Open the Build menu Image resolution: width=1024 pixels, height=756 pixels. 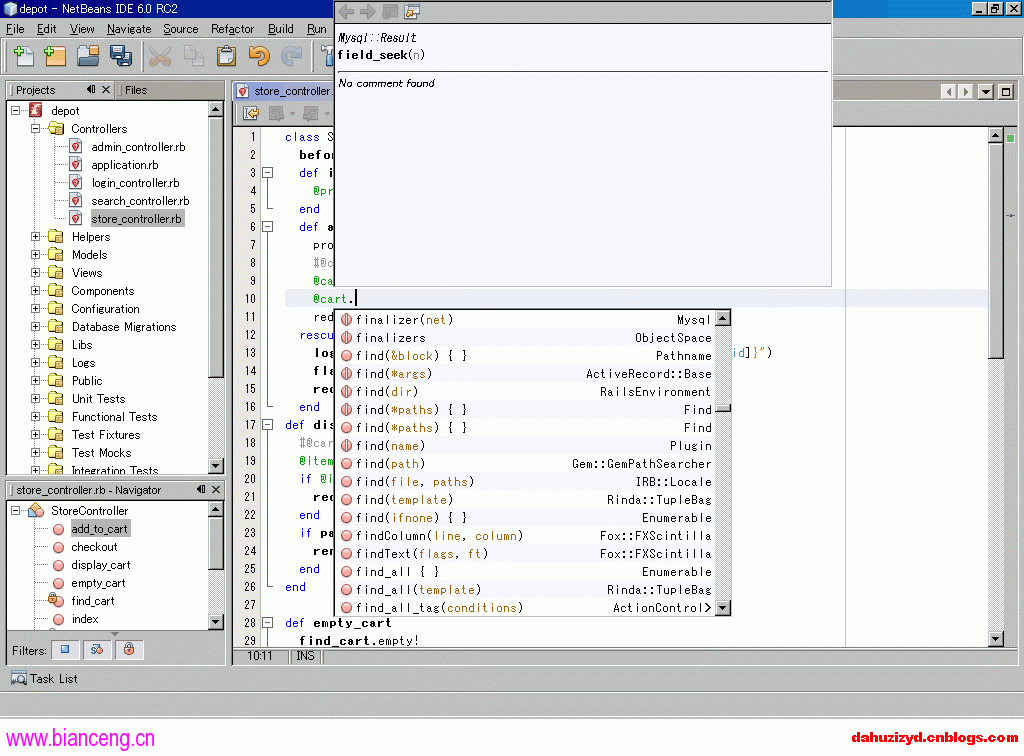pyautogui.click(x=281, y=29)
